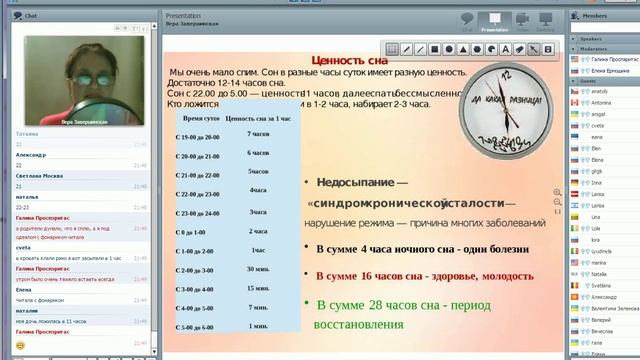Screen dimensions: 640x360
Task: Select the polygon shape tool
Action: point(477,49)
